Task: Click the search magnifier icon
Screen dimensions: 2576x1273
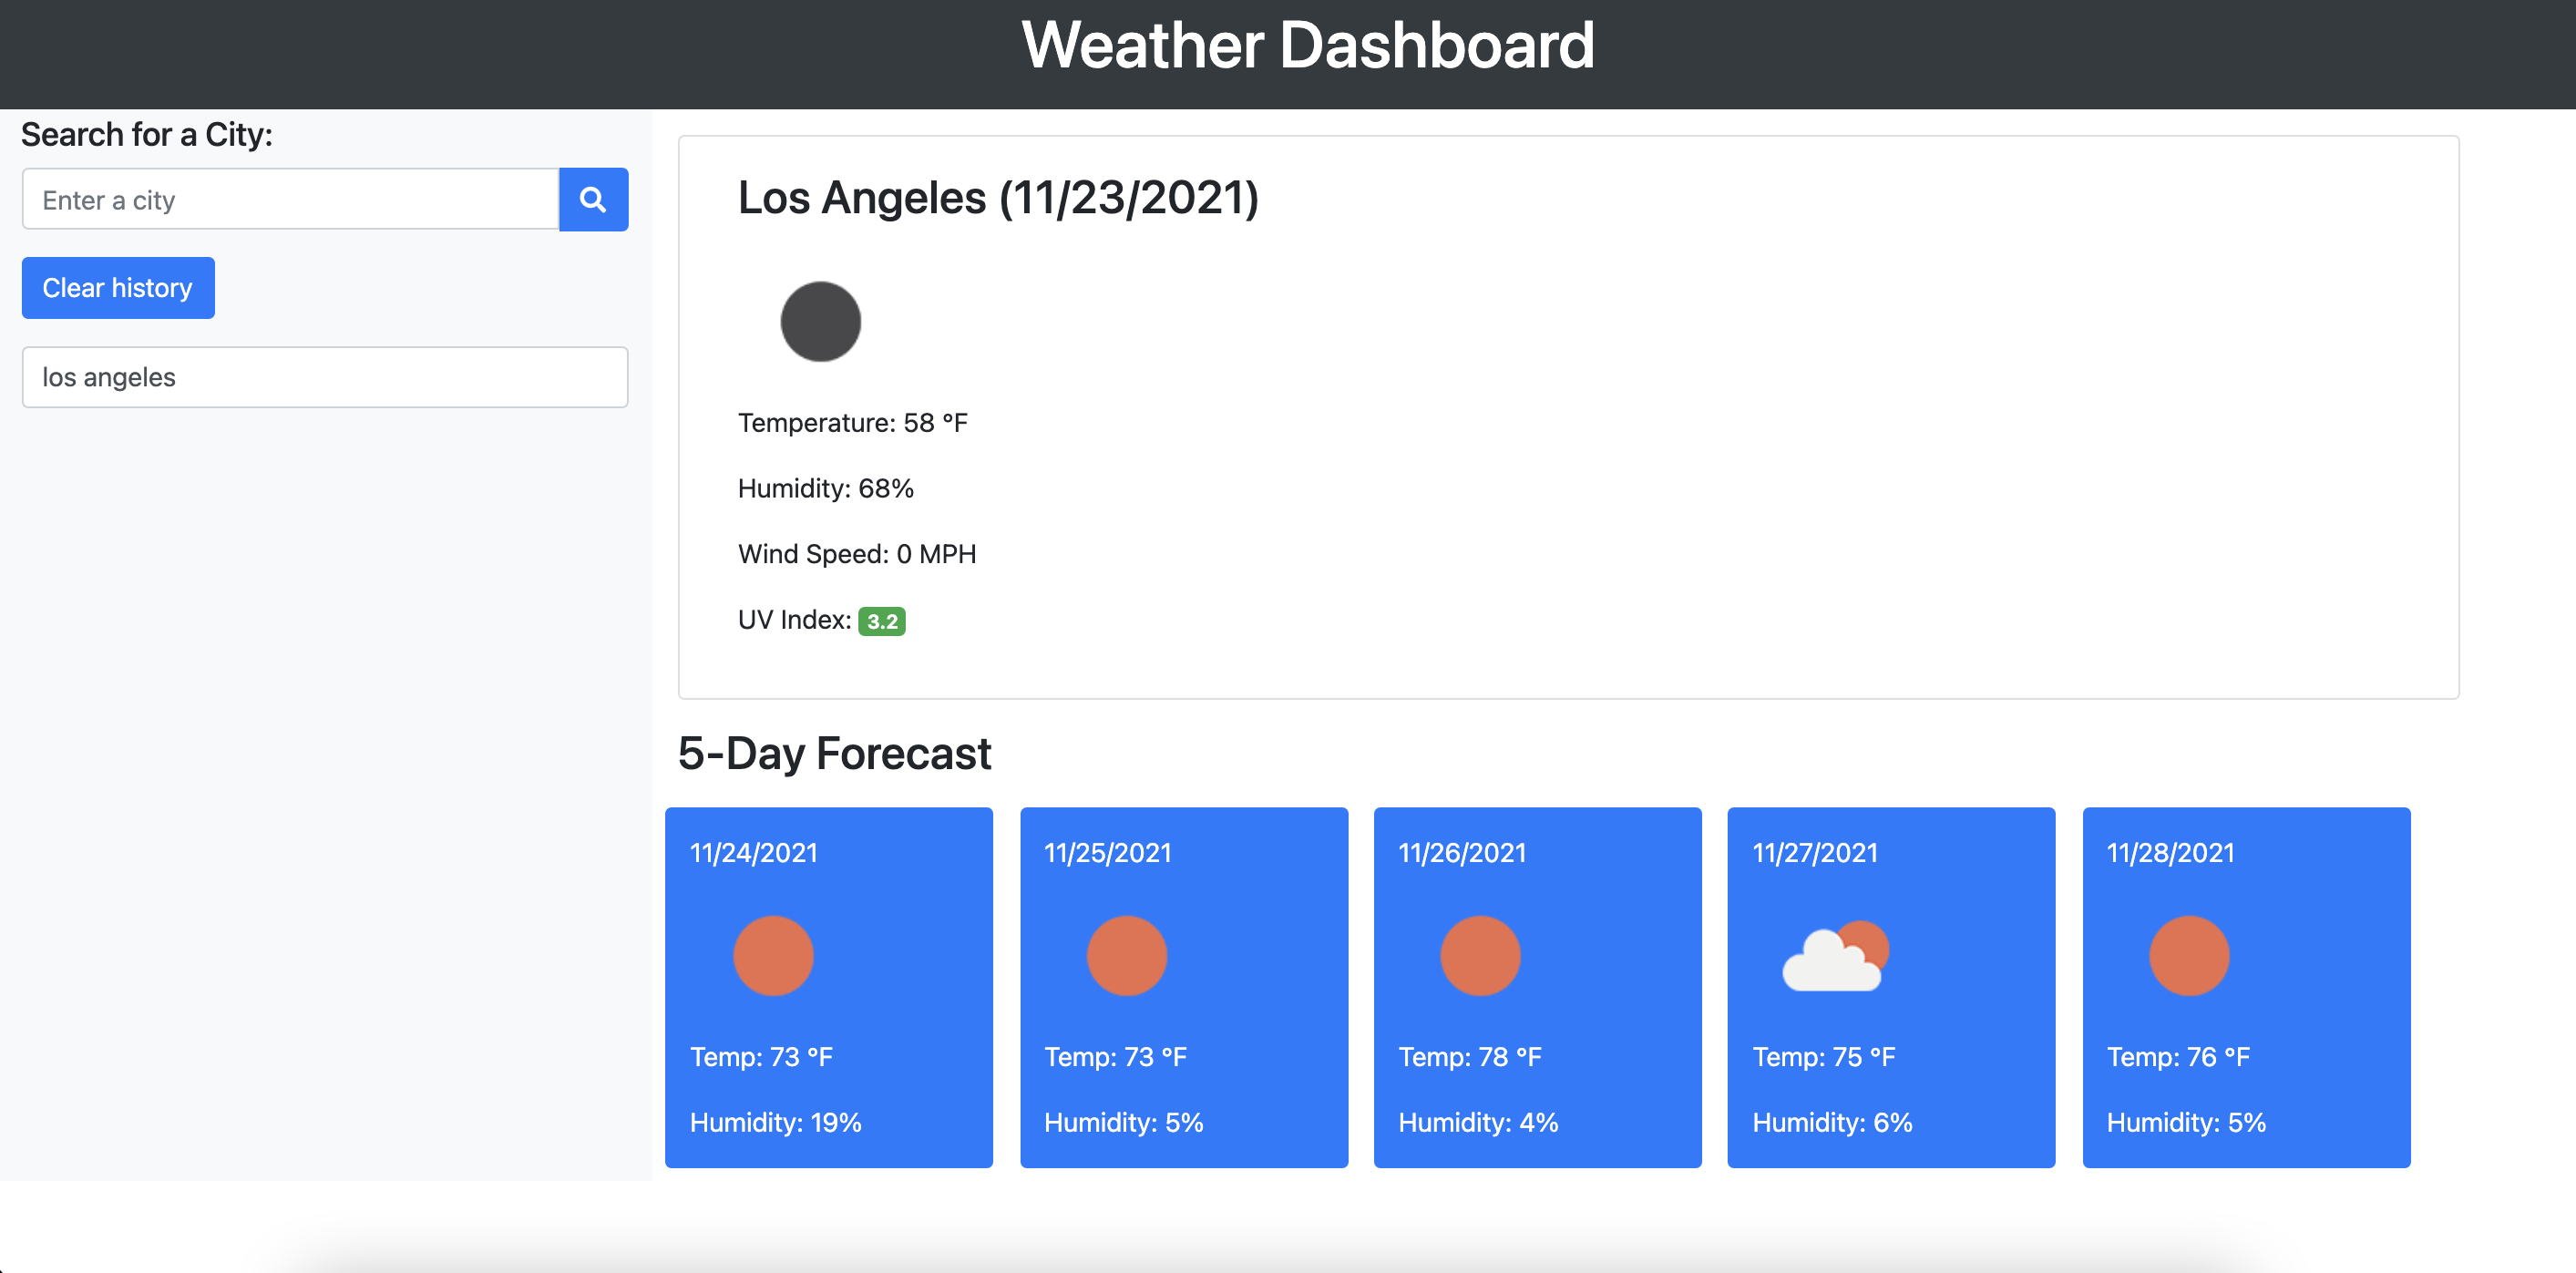Action: click(593, 199)
